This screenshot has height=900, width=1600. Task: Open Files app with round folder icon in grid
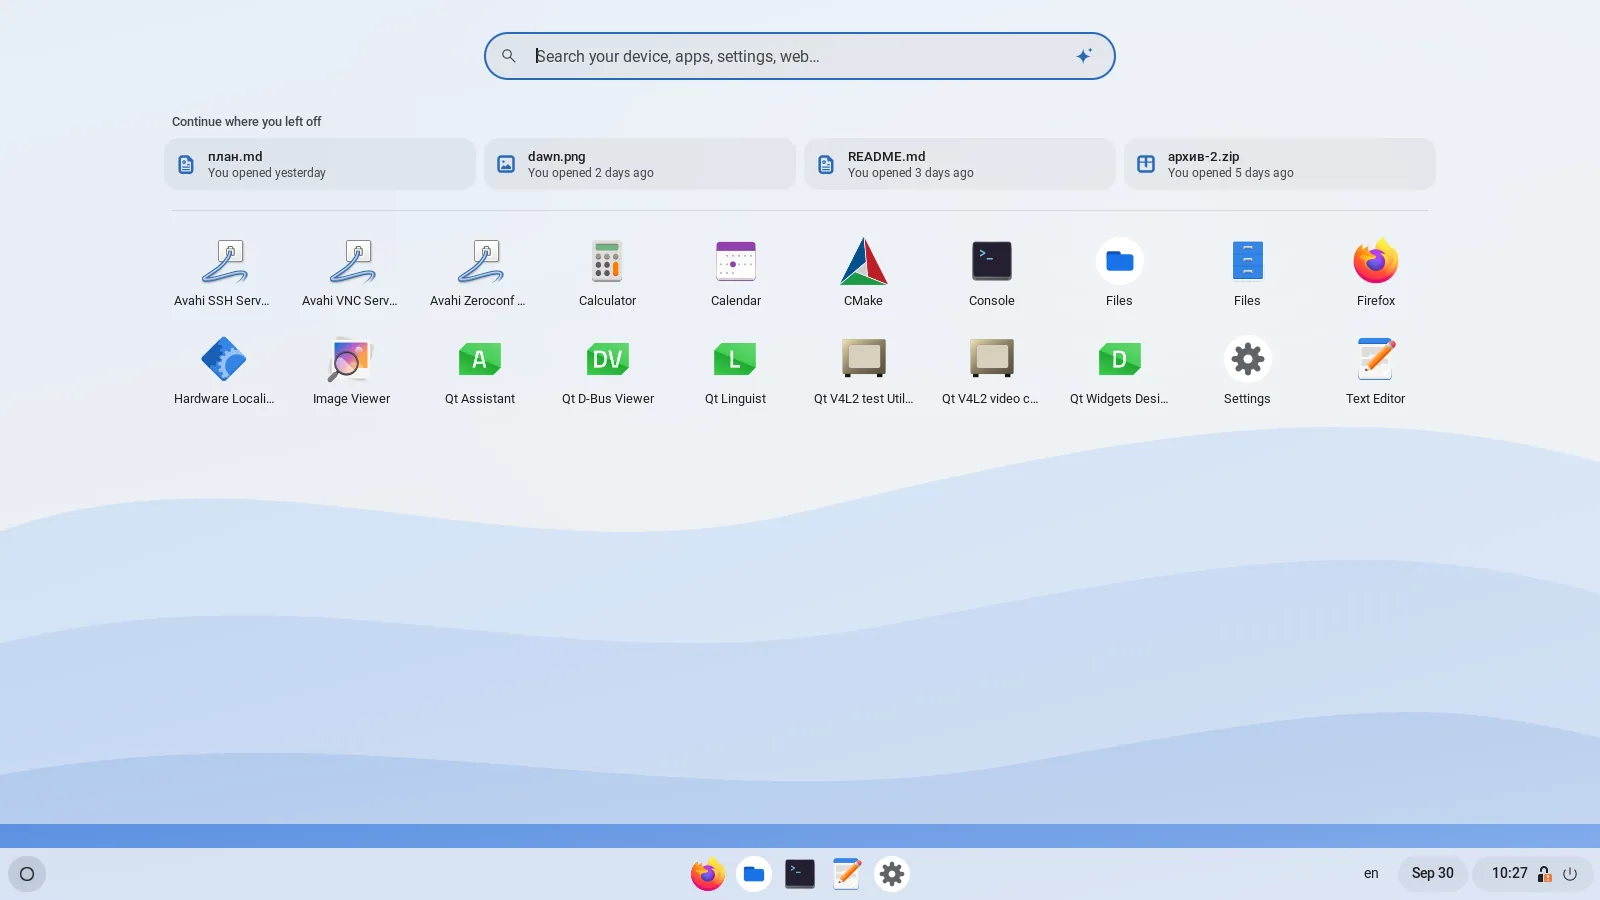[1120, 273]
